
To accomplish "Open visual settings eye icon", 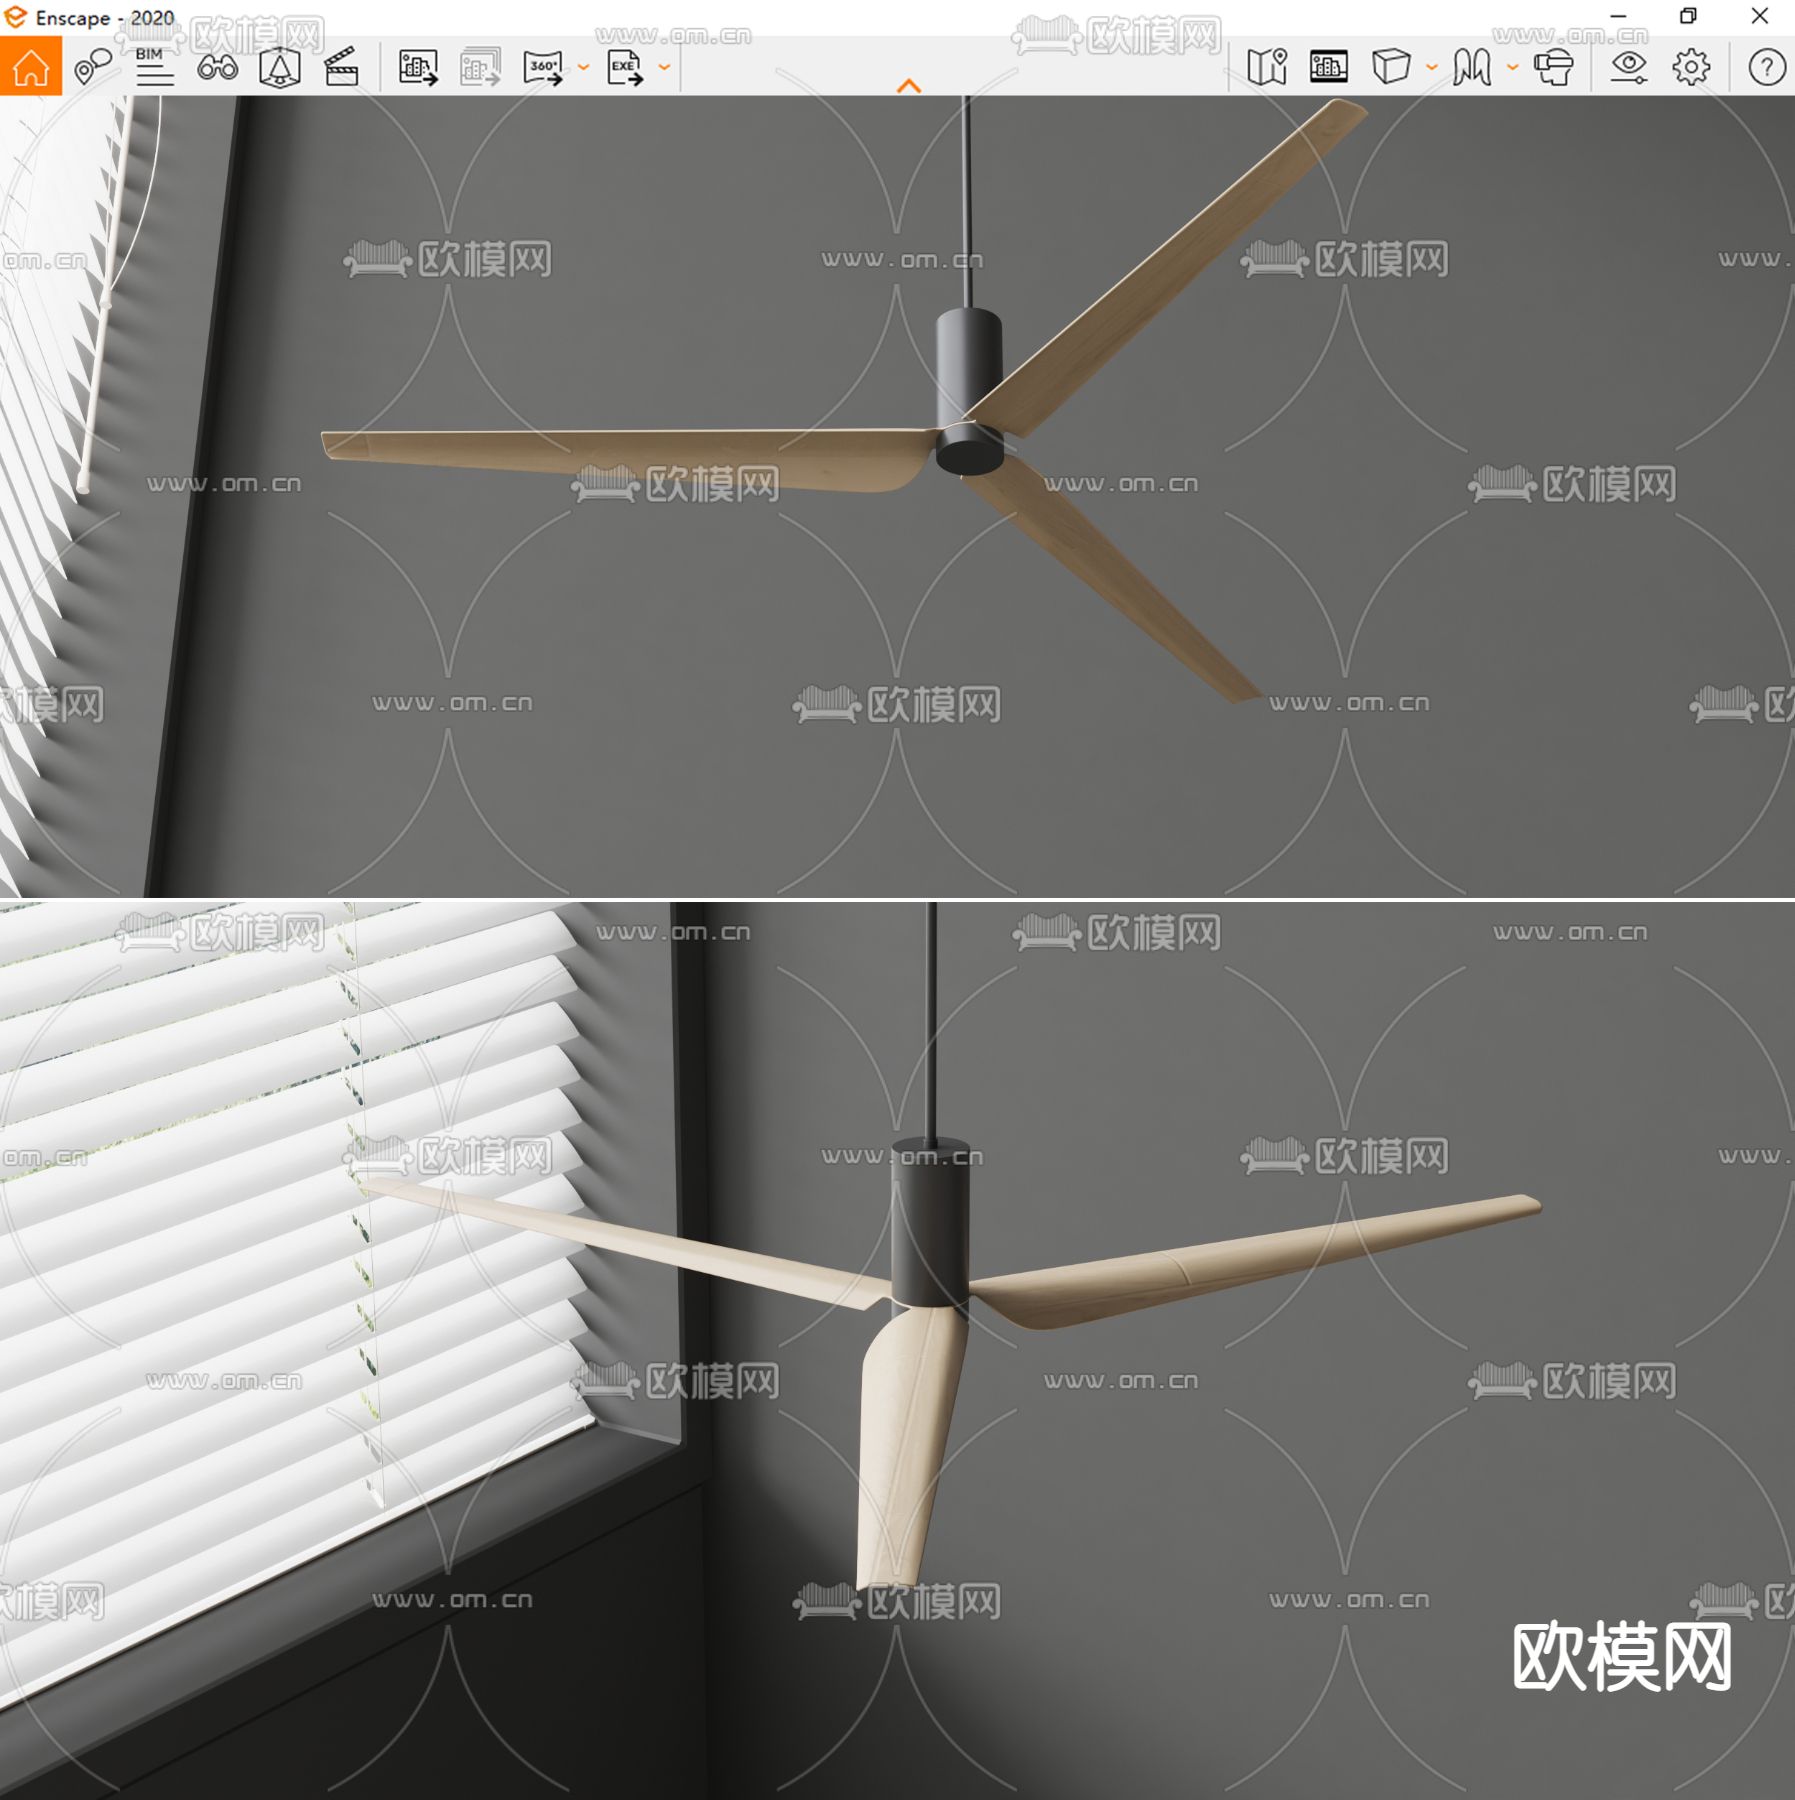I will 1629,67.
